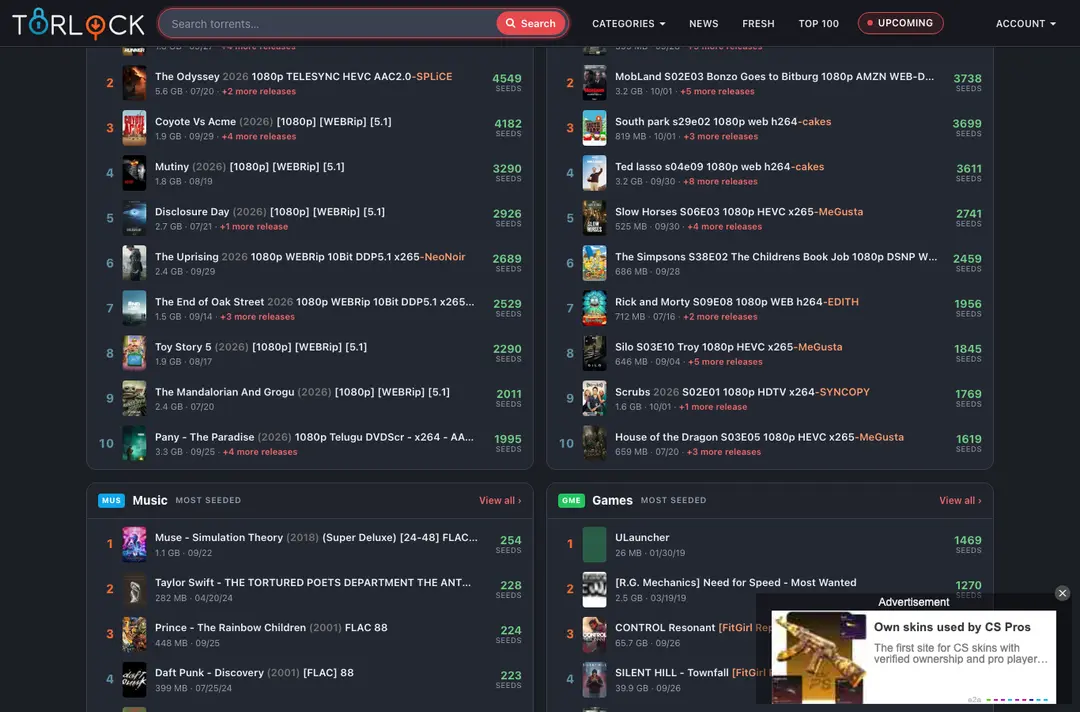
Task: Open Scrubs 2026 S02E01 SYNCOPY torrent
Action: click(742, 392)
